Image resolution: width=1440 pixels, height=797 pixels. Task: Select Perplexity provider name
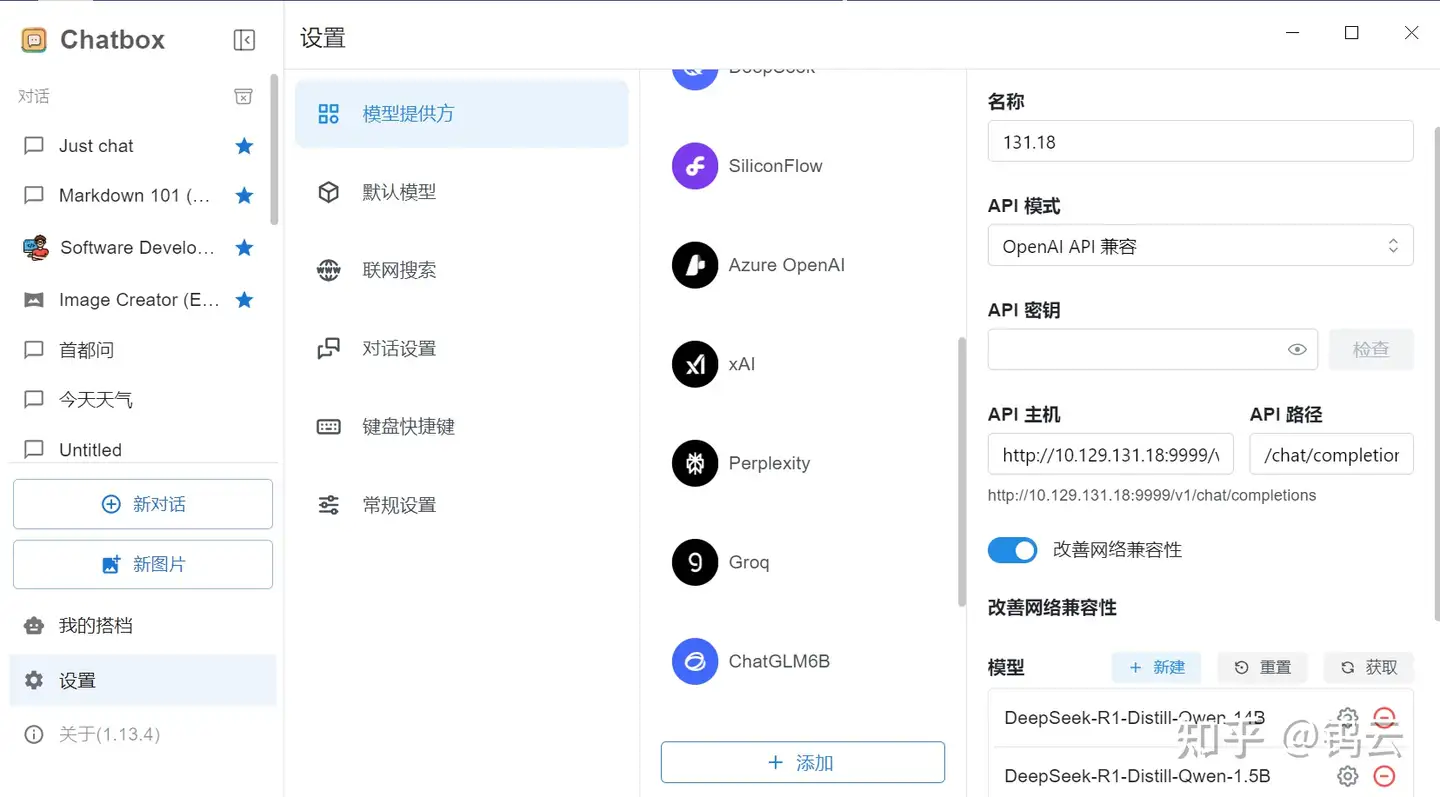769,463
